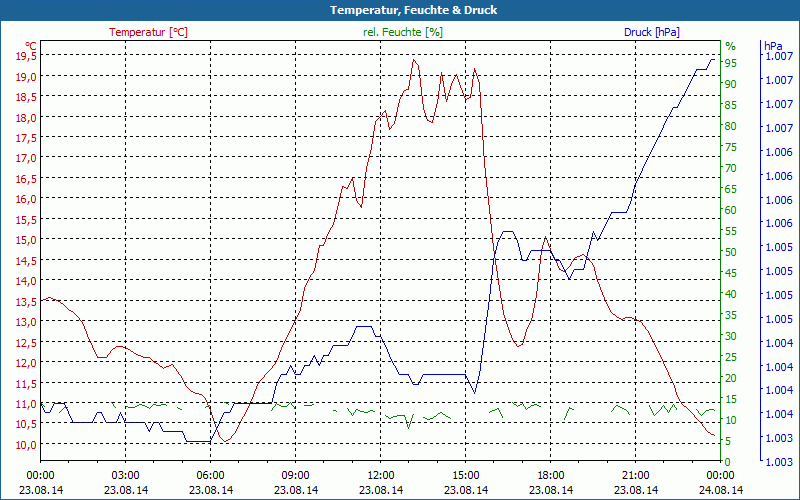800x500 pixels.
Task: Click the green '75' humidity axis value
Action: pos(731,147)
